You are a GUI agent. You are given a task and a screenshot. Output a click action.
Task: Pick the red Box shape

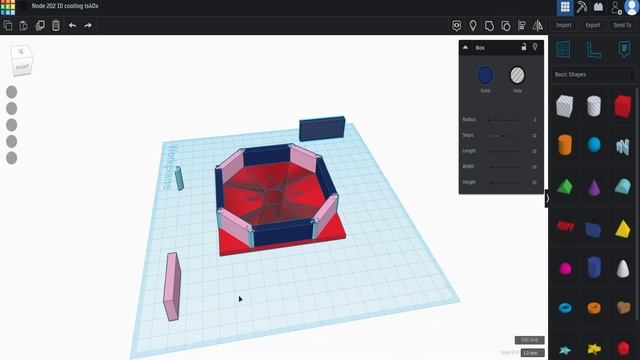pyautogui.click(x=623, y=106)
